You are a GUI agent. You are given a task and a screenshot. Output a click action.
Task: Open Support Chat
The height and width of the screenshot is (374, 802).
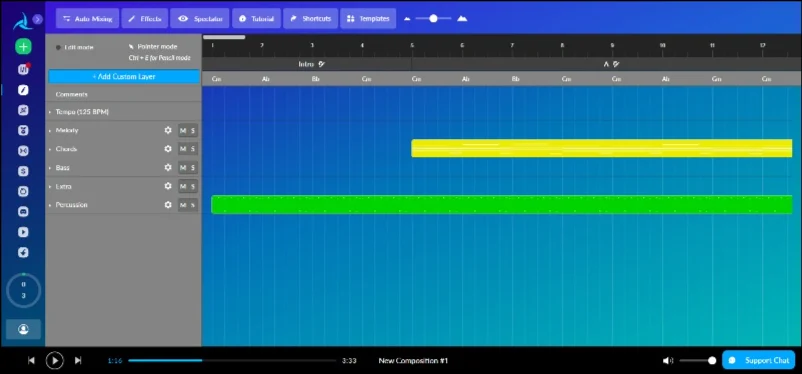pos(759,360)
